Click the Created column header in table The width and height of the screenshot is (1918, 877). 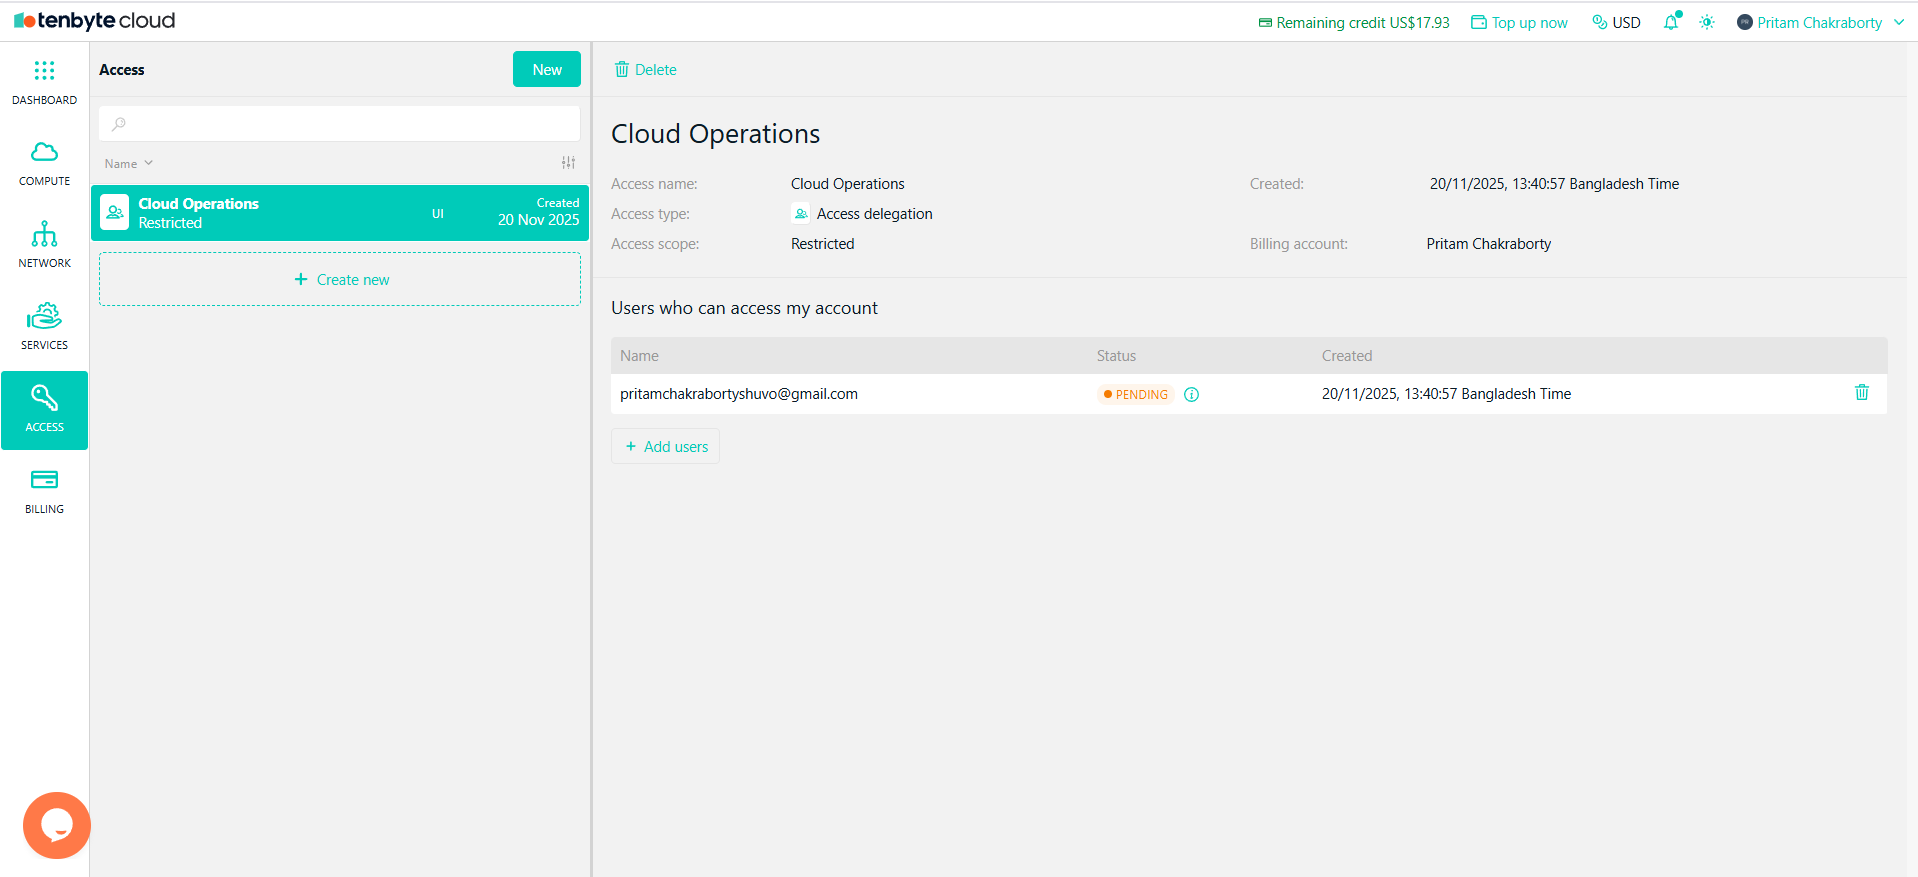coord(1347,356)
